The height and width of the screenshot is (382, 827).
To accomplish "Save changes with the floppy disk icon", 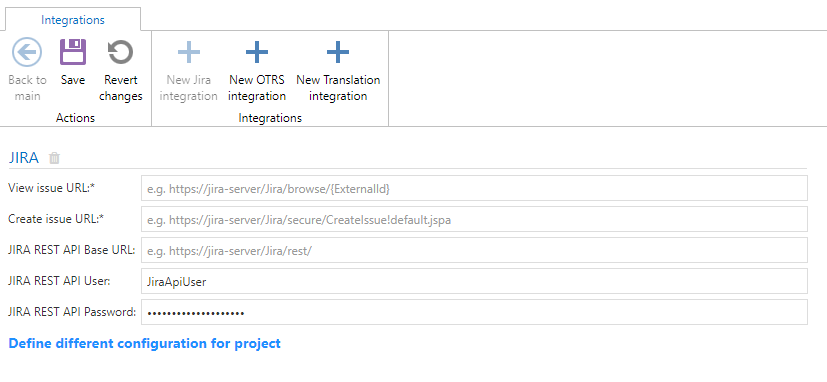I will [72, 52].
